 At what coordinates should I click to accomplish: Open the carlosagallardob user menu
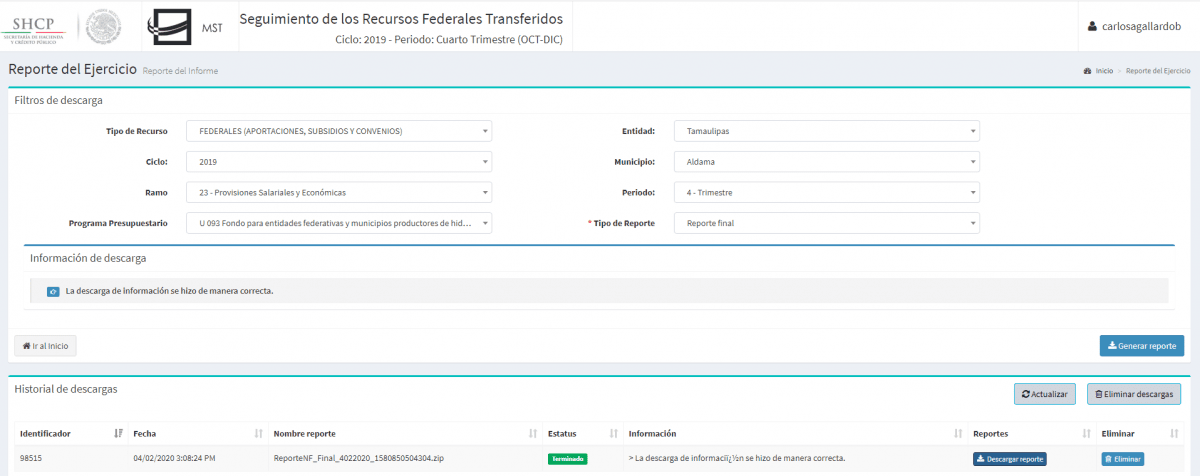click(1138, 27)
